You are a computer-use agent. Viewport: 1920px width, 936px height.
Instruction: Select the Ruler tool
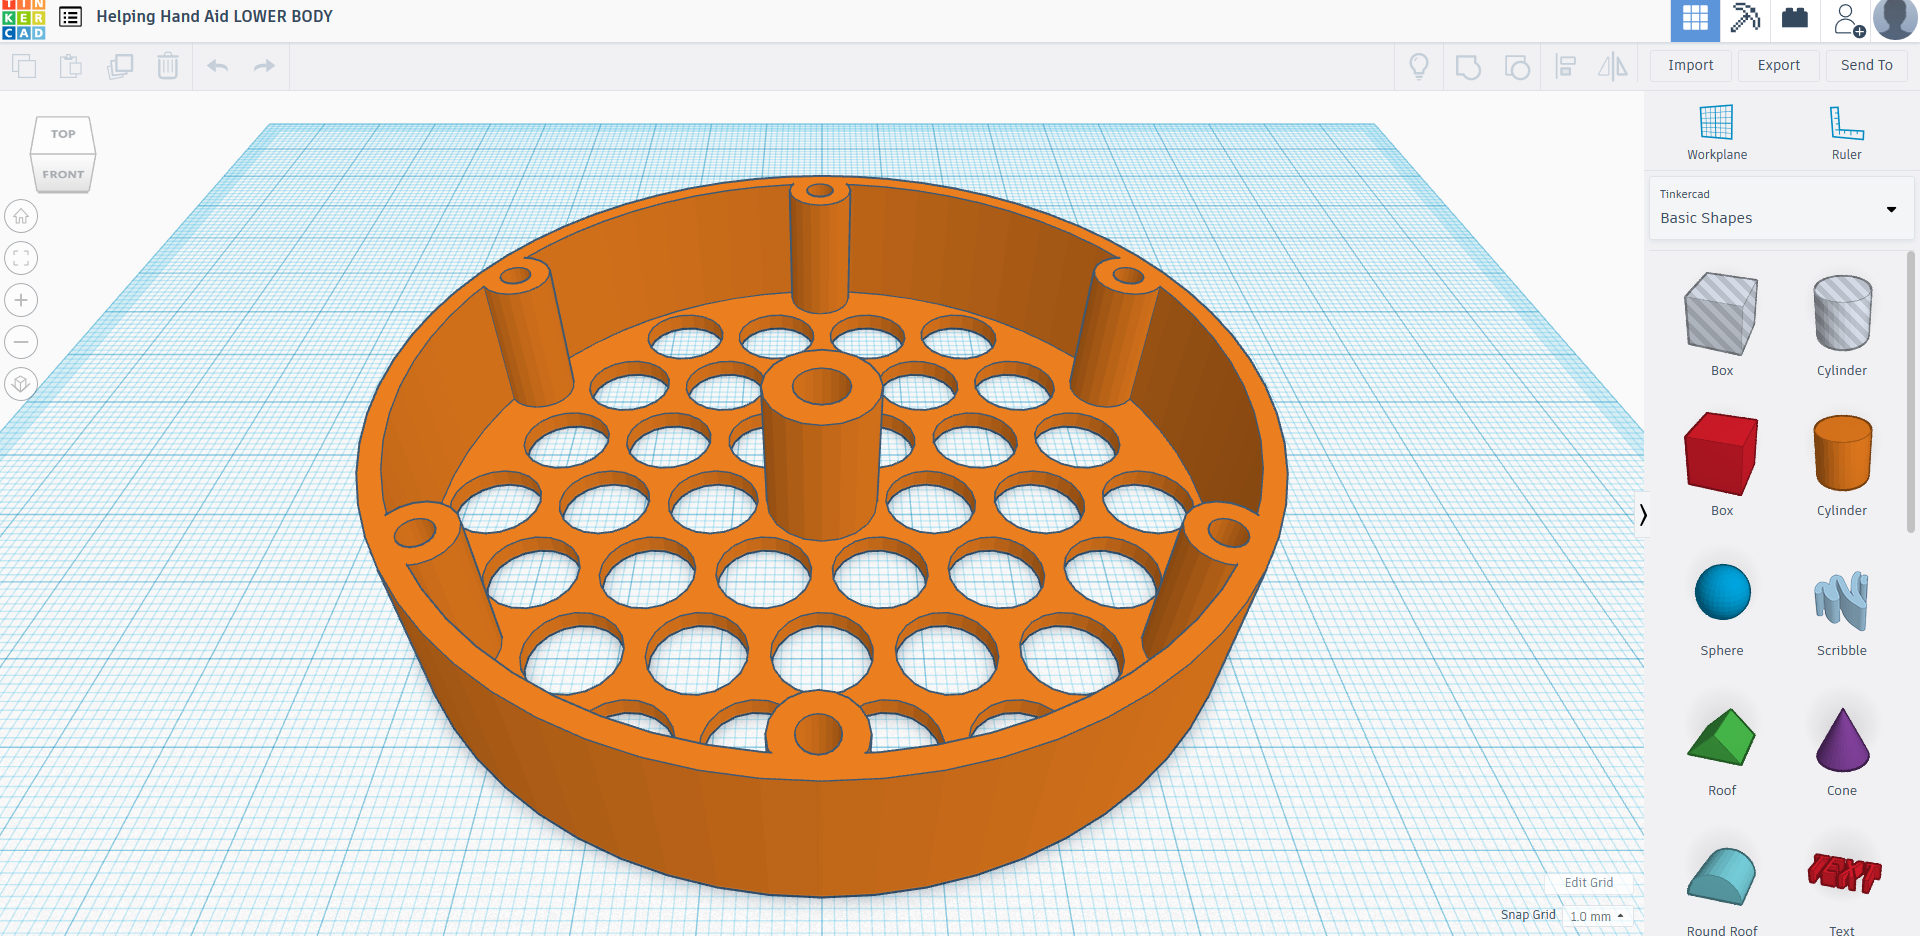tap(1846, 132)
